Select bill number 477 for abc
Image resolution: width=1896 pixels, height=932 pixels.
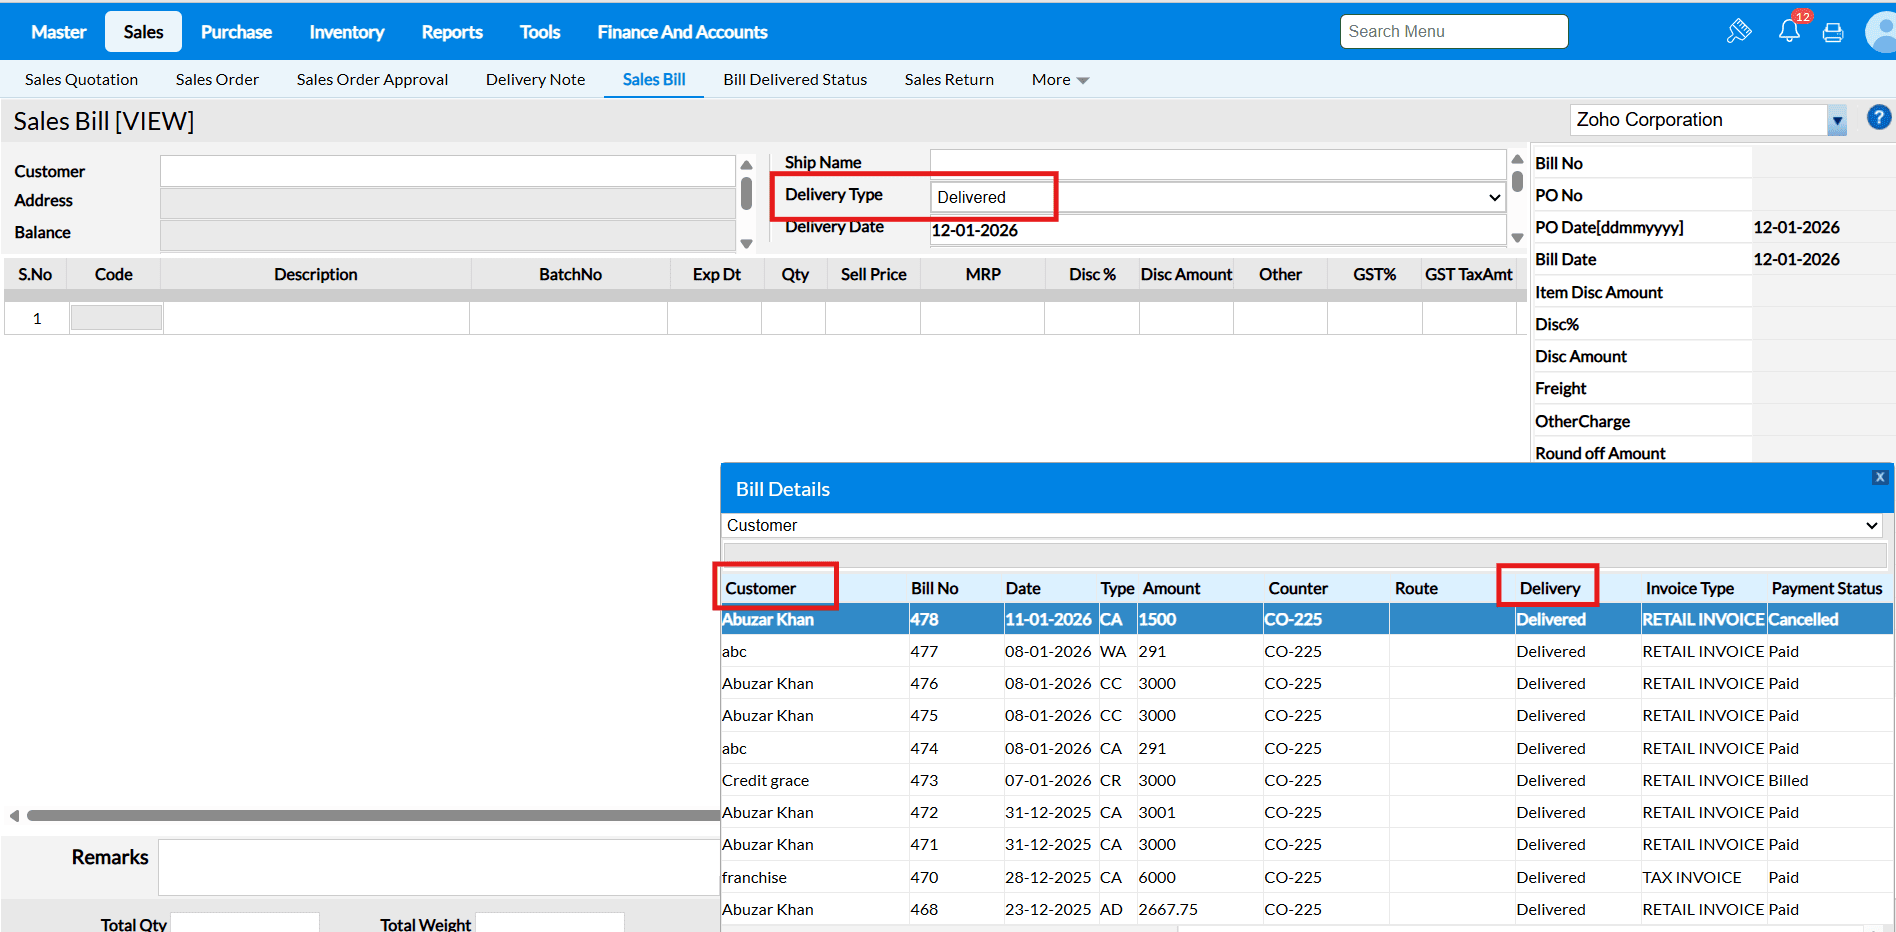pos(924,652)
